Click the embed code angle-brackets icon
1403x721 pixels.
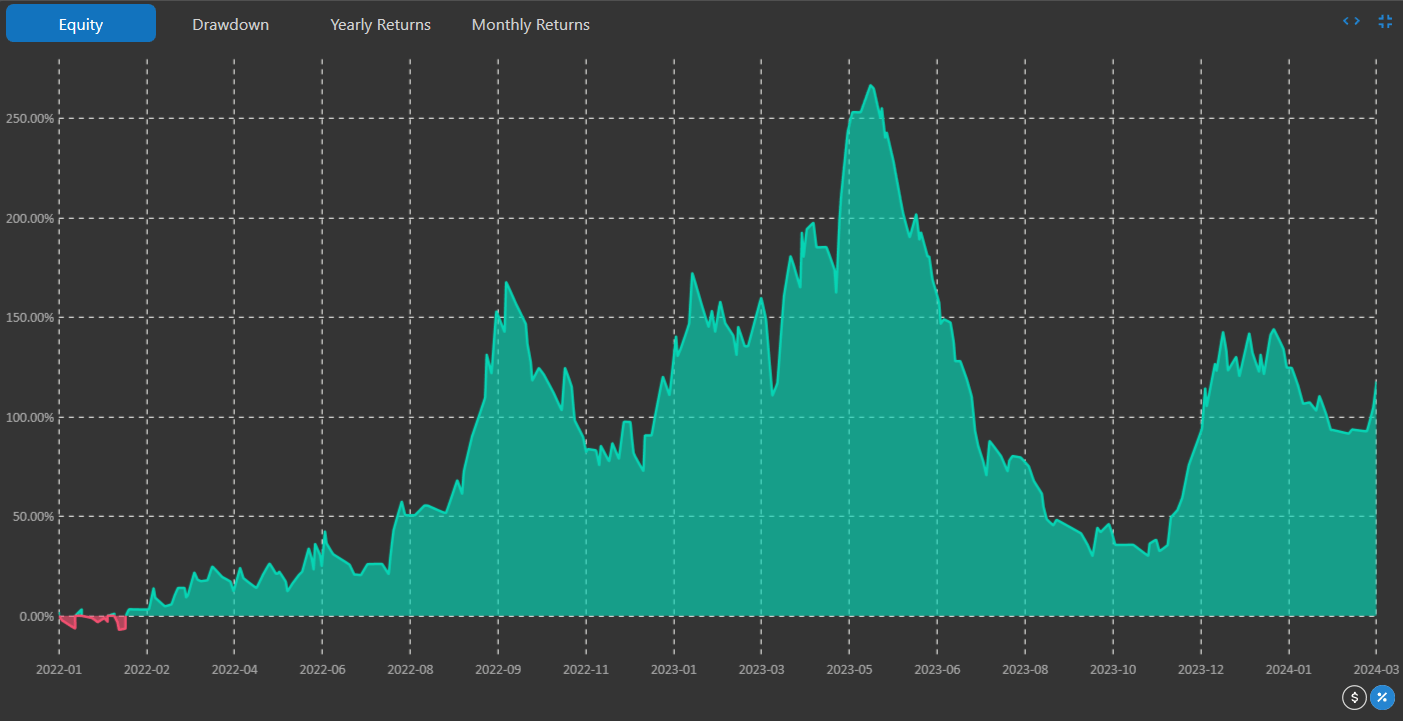tap(1351, 21)
